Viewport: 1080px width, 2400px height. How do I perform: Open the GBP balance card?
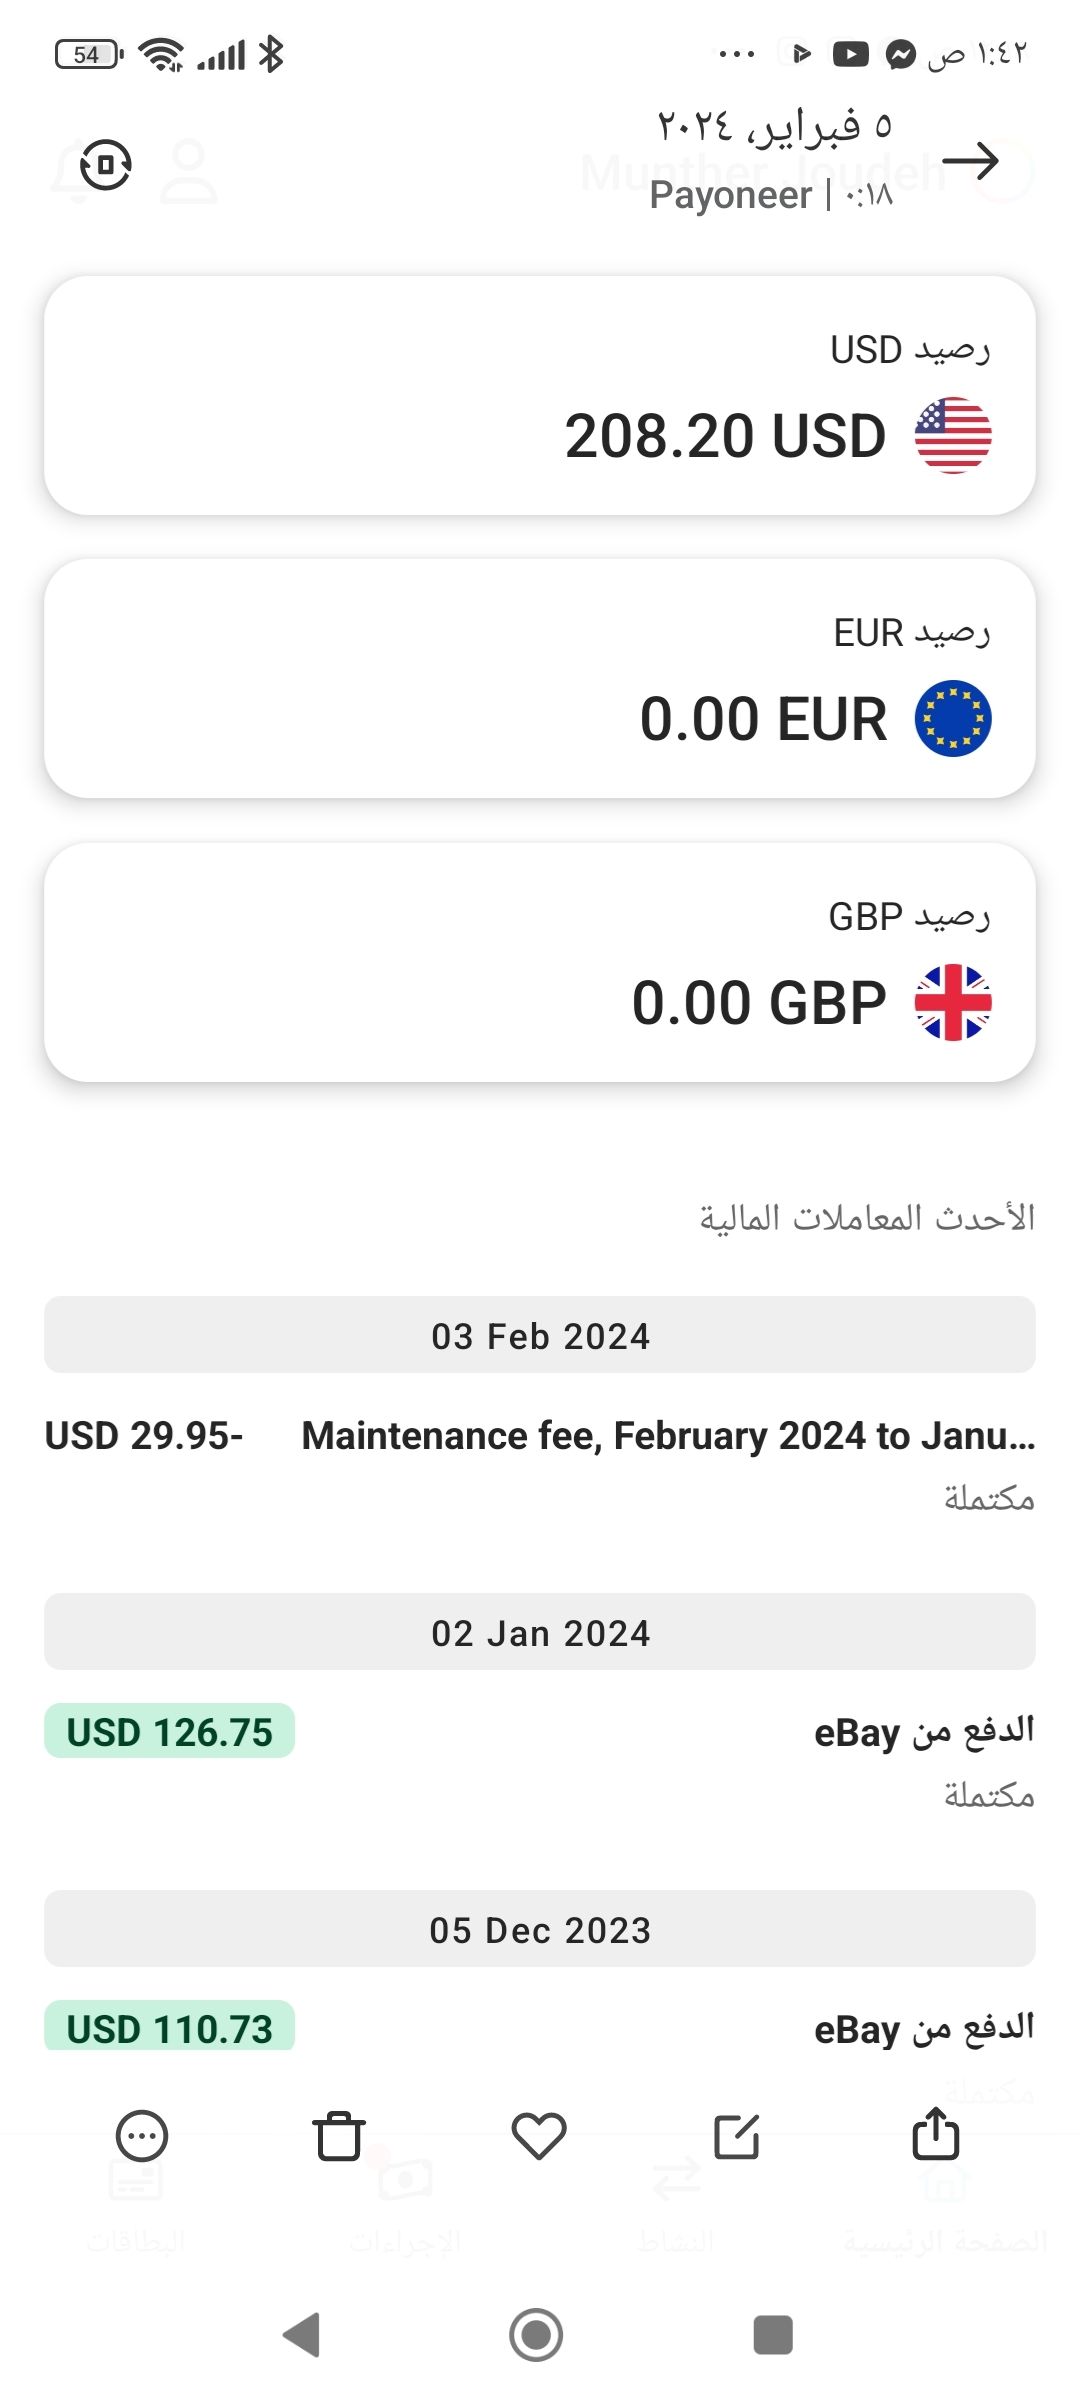tap(540, 962)
